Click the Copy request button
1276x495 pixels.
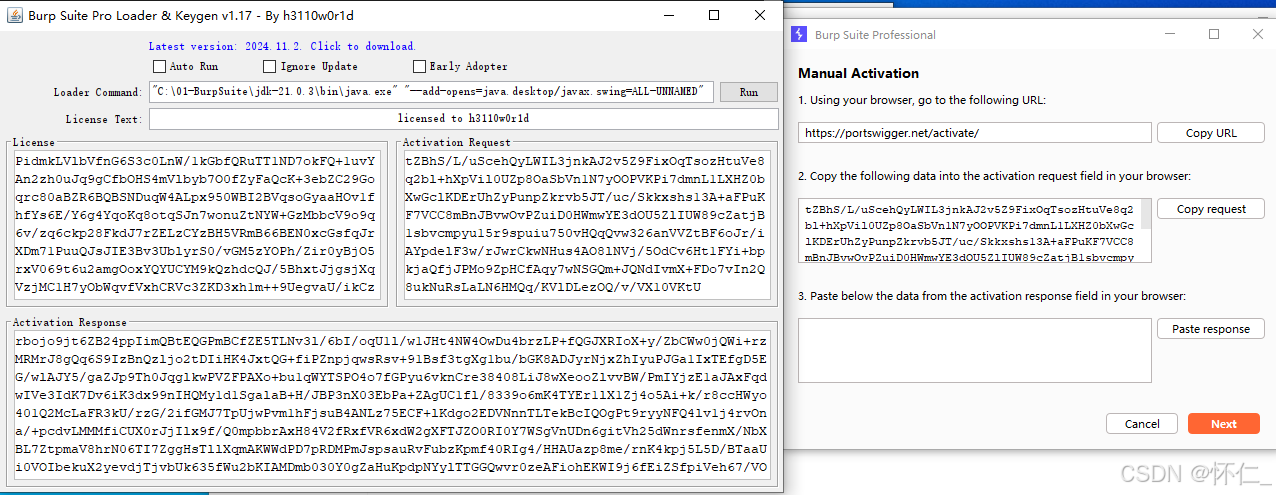[1211, 209]
